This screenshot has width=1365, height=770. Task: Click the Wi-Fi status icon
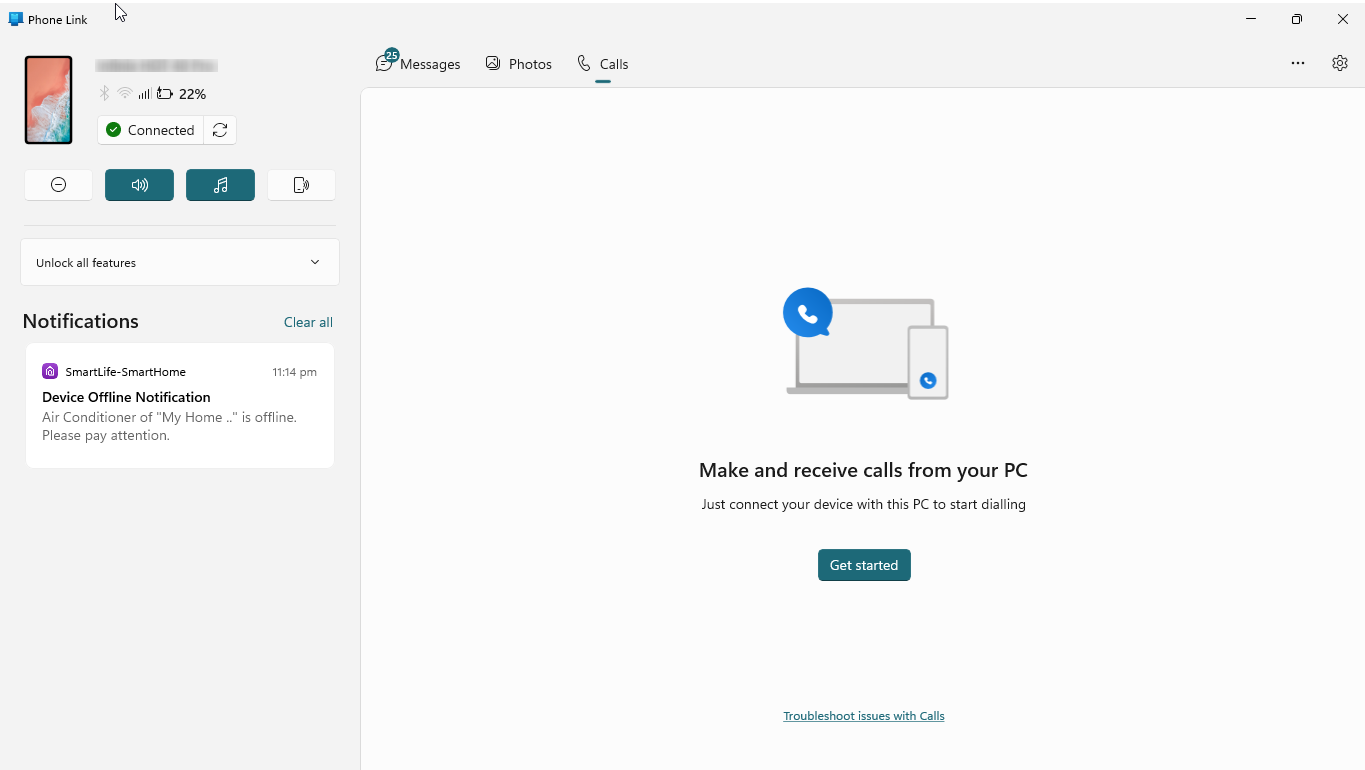pyautogui.click(x=125, y=94)
